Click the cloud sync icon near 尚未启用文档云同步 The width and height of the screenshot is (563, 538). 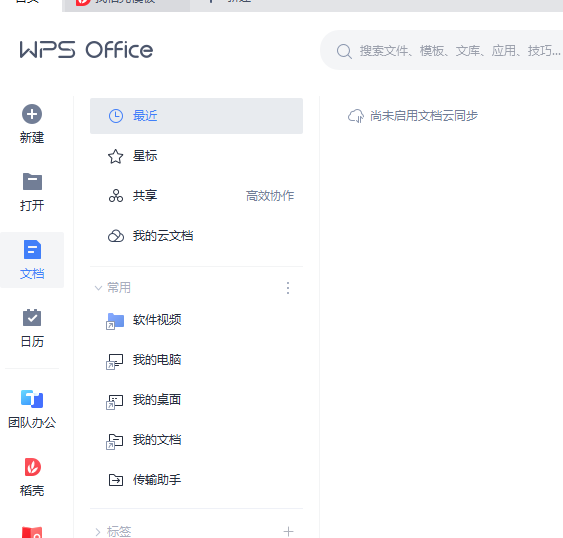pos(356,116)
